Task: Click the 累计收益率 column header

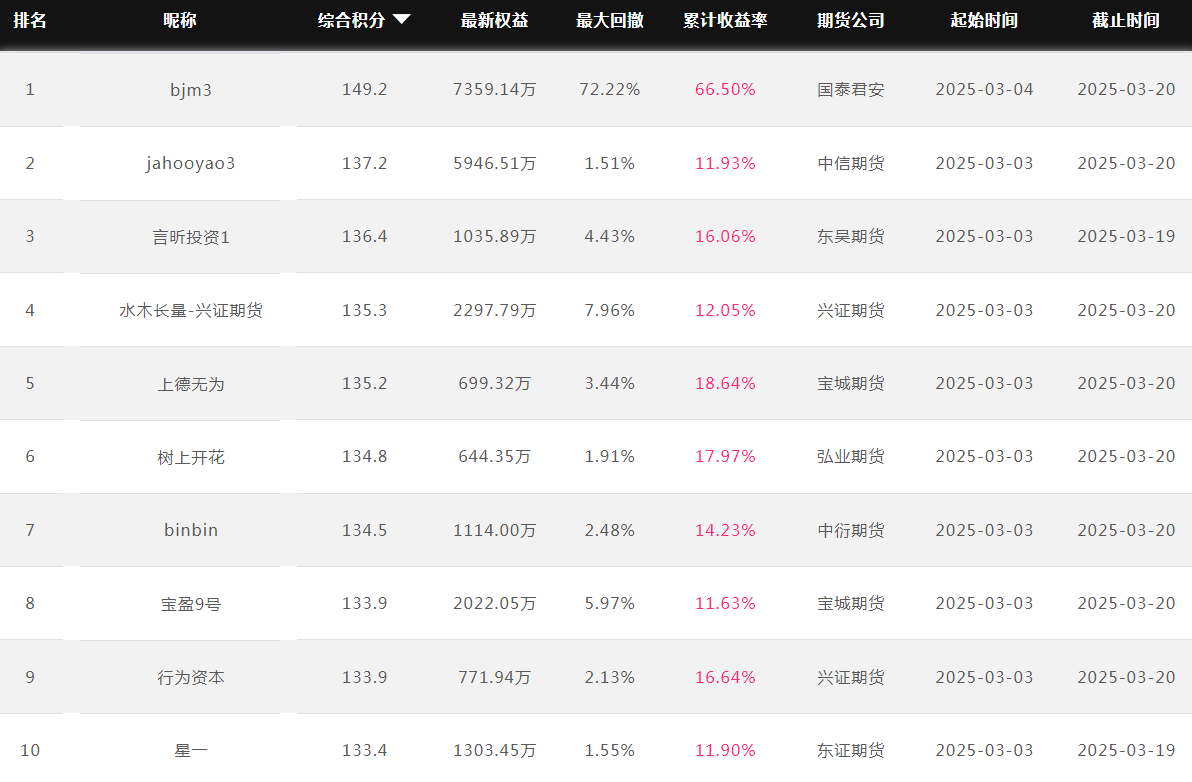Action: coord(725,21)
